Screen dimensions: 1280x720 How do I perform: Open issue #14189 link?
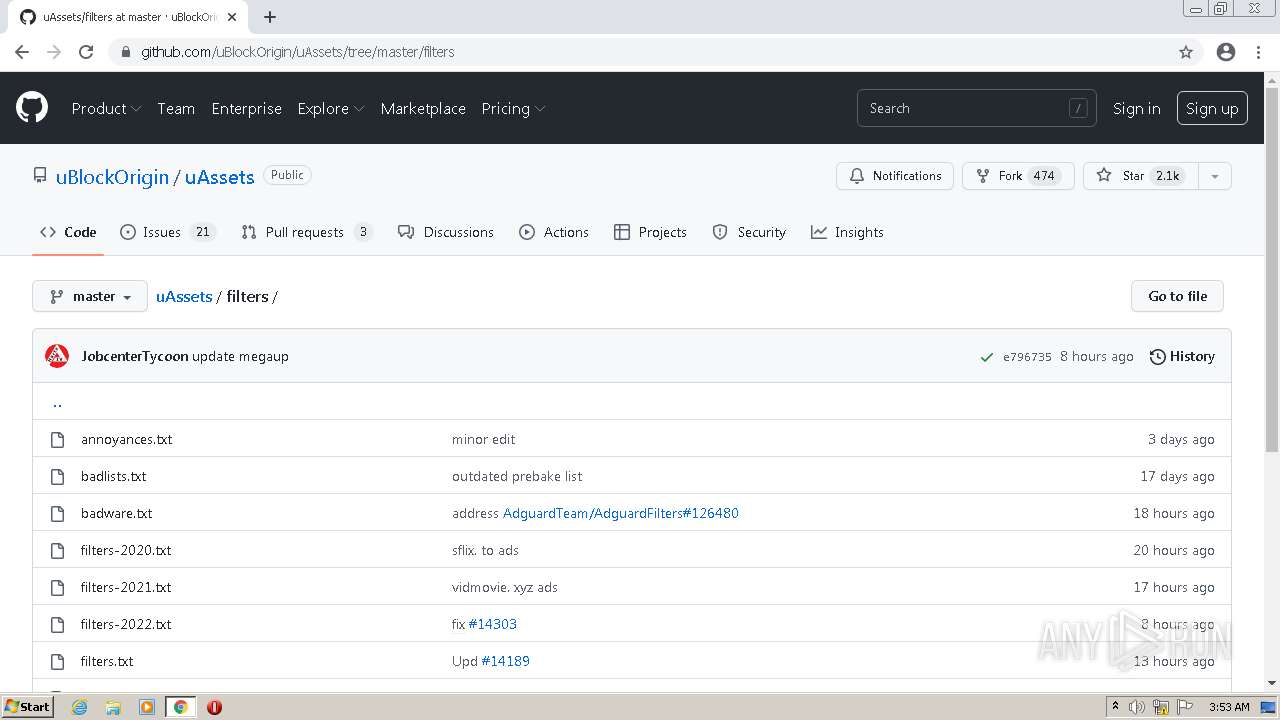coord(505,661)
